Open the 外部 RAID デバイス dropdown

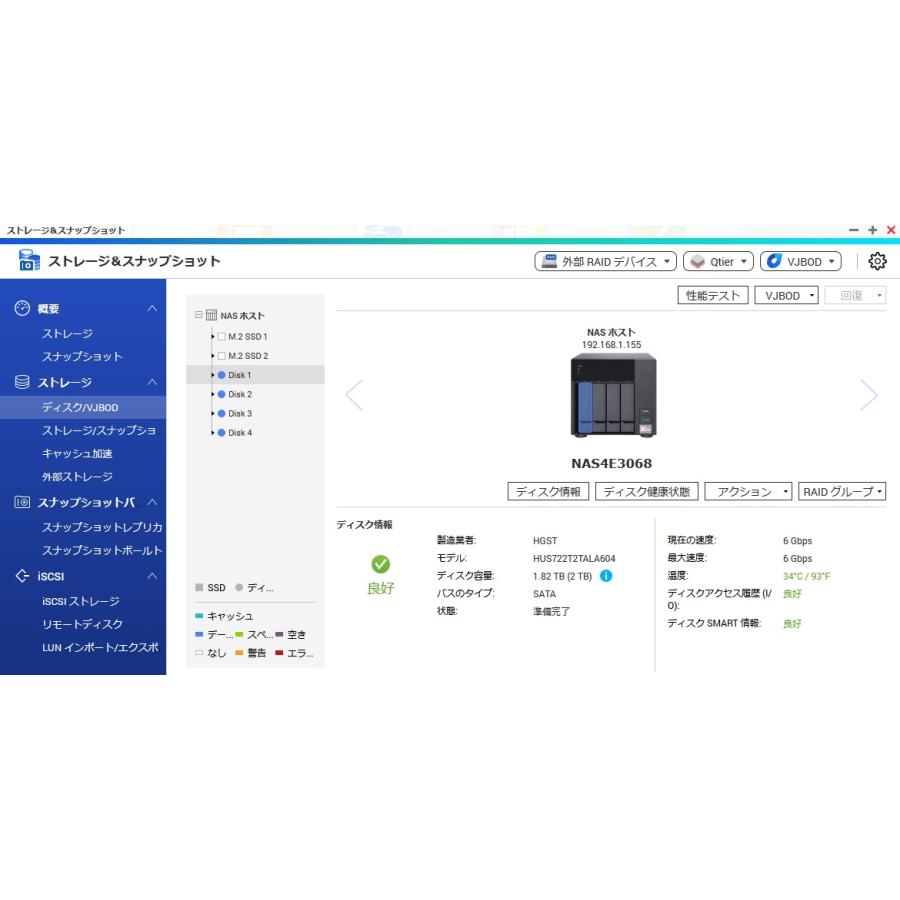click(x=606, y=262)
